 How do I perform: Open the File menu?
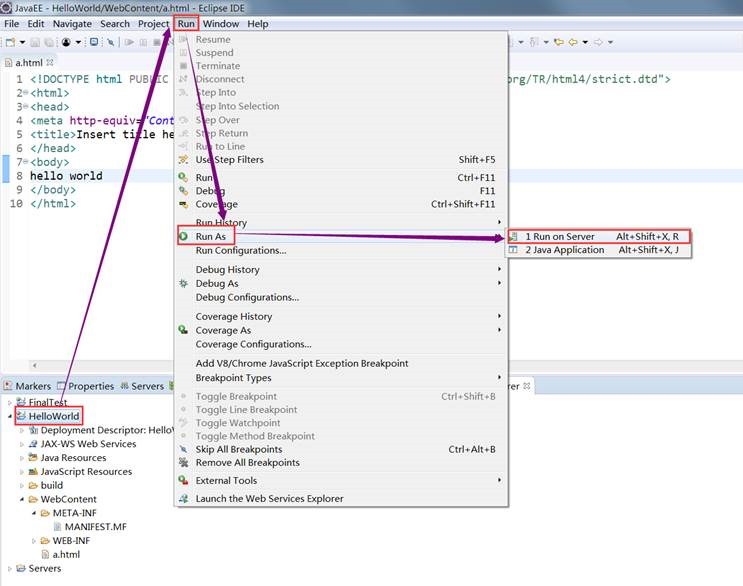pos(11,24)
